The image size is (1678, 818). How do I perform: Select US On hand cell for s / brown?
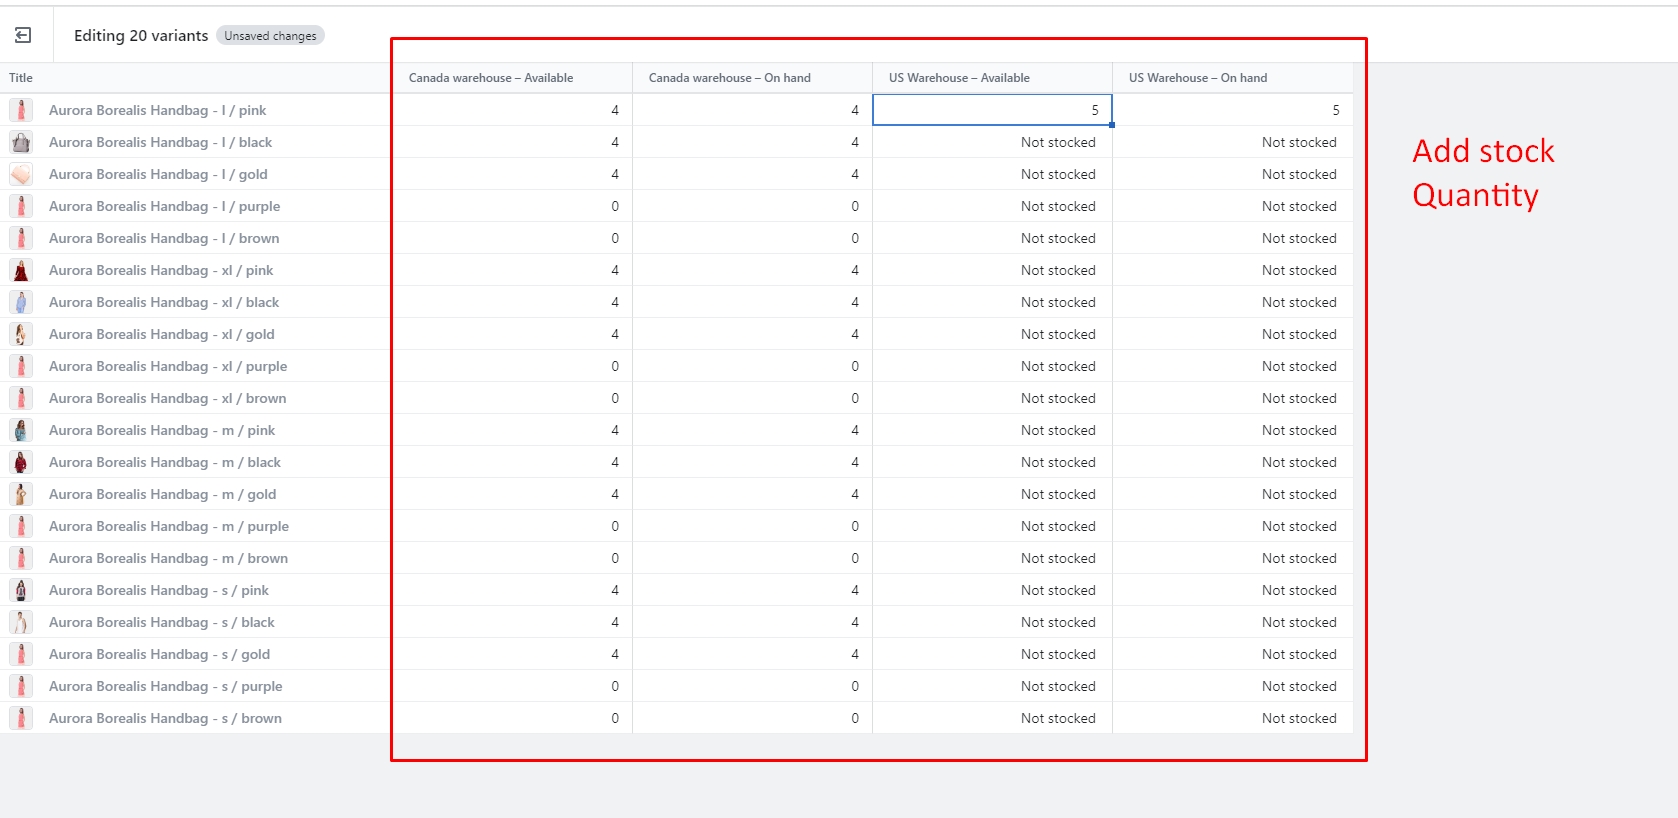[1232, 718]
